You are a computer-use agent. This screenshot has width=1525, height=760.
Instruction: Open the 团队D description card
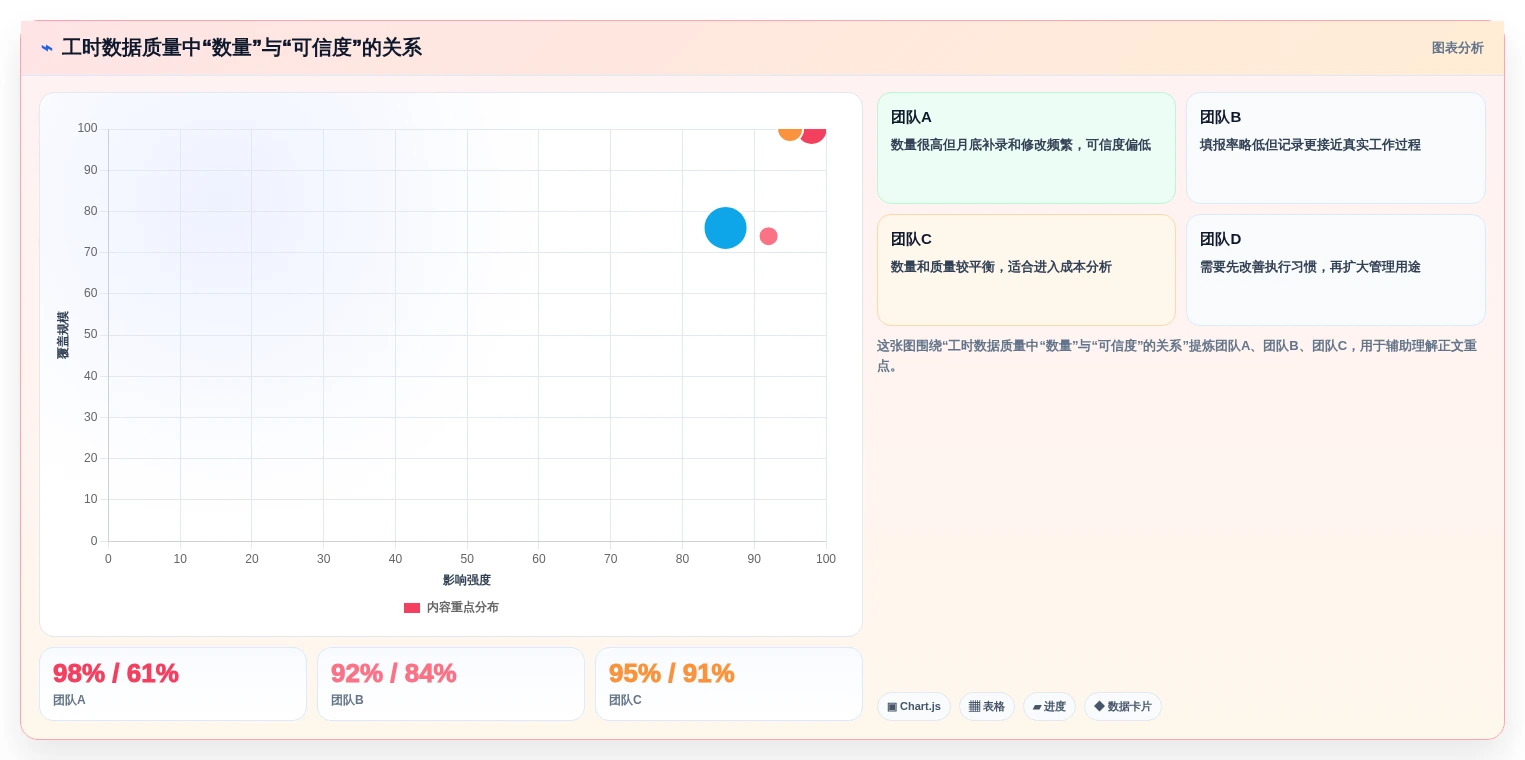1335,270
